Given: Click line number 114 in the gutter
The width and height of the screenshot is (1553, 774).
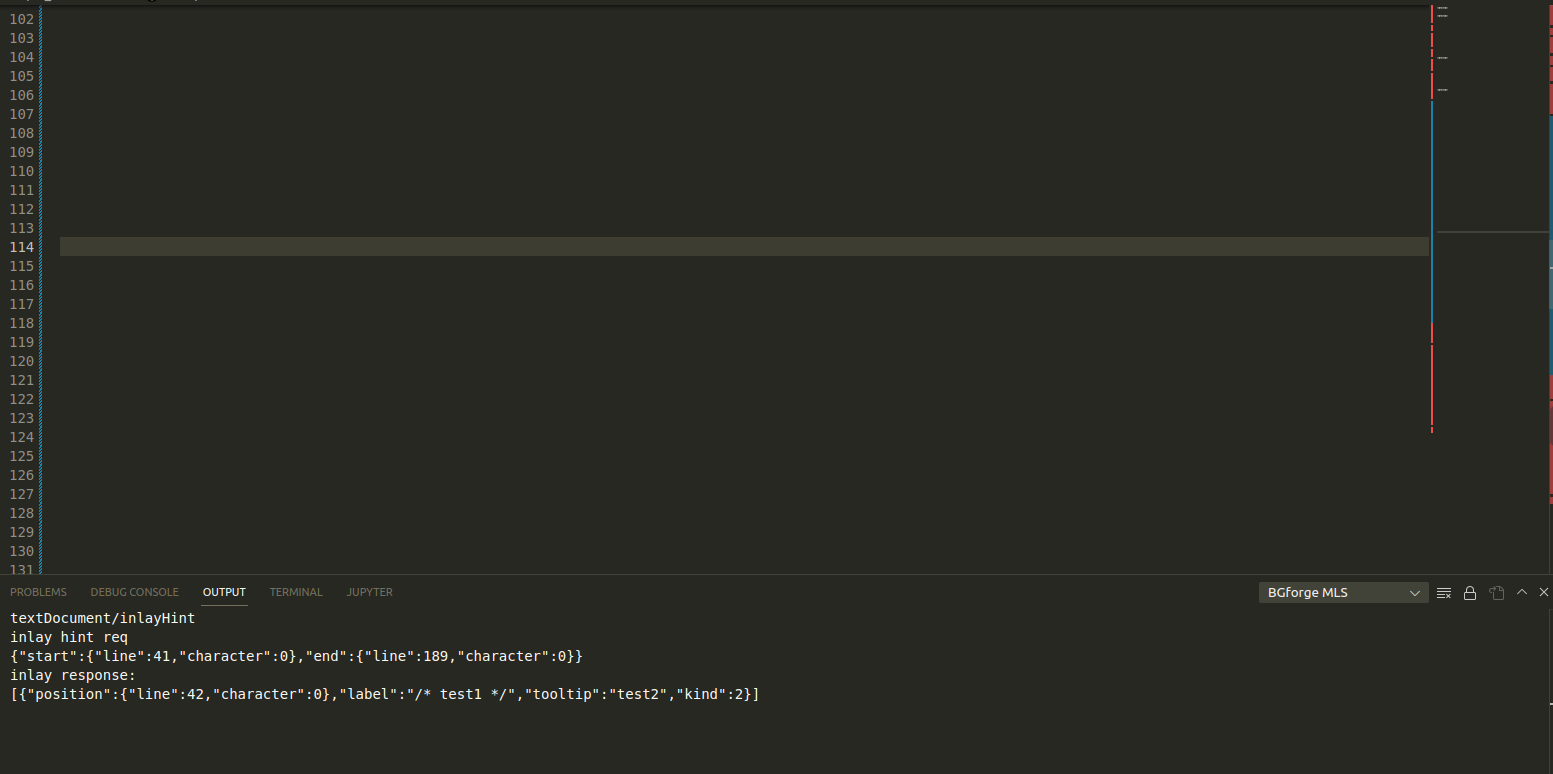Looking at the screenshot, I should [x=21, y=247].
